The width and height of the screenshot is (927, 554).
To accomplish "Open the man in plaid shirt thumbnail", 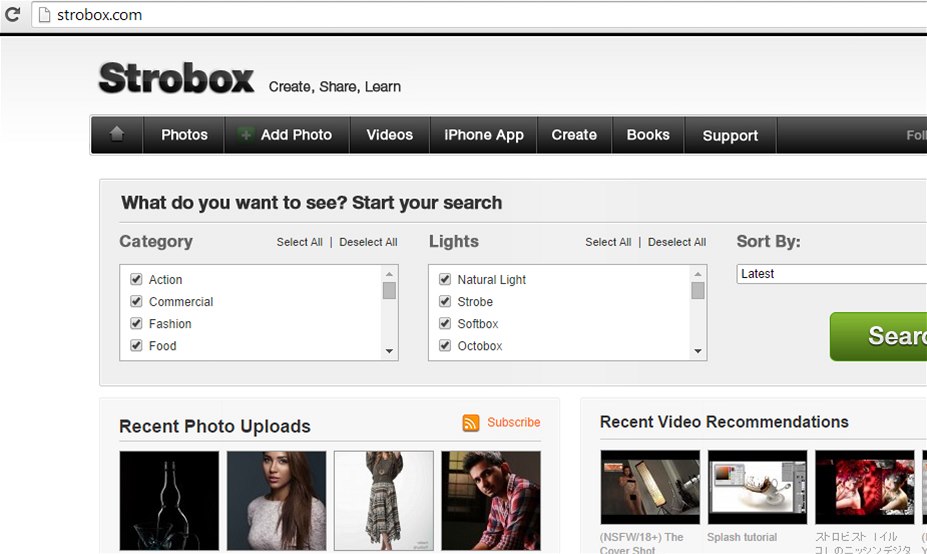I will click(x=490, y=500).
